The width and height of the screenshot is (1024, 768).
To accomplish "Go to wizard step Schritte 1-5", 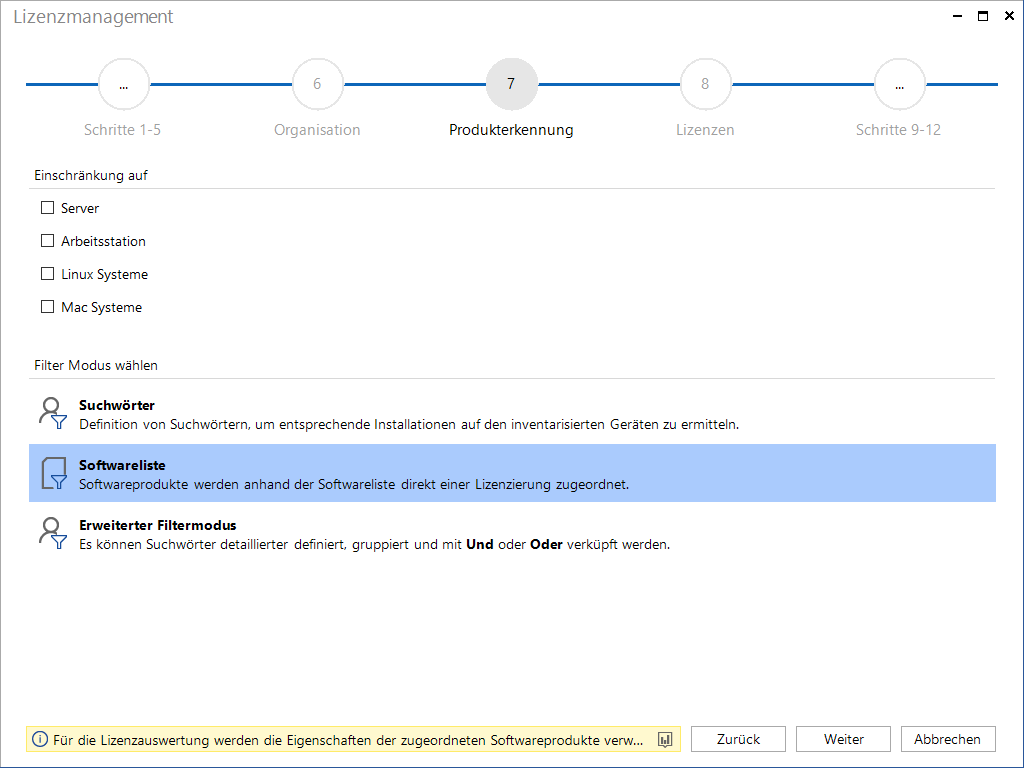I will (123, 84).
